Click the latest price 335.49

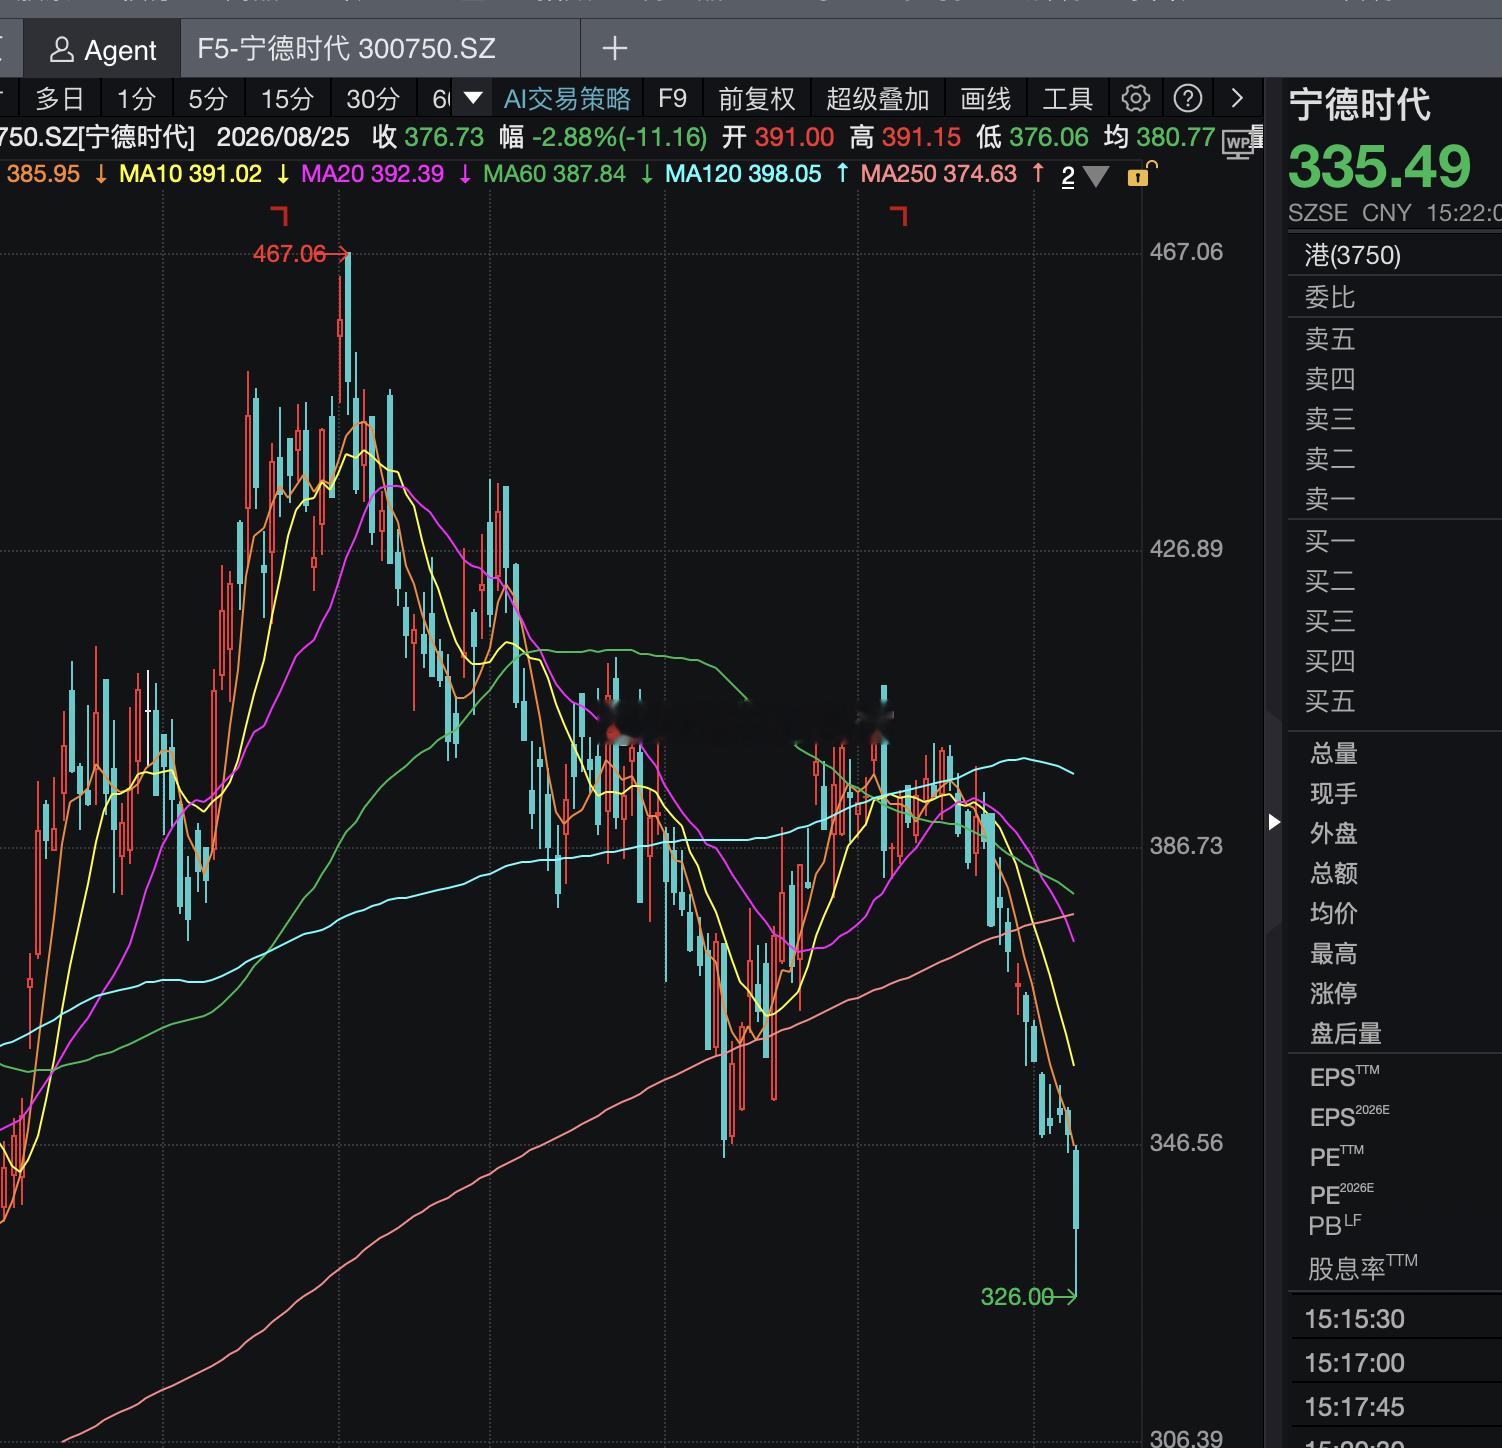(1380, 166)
